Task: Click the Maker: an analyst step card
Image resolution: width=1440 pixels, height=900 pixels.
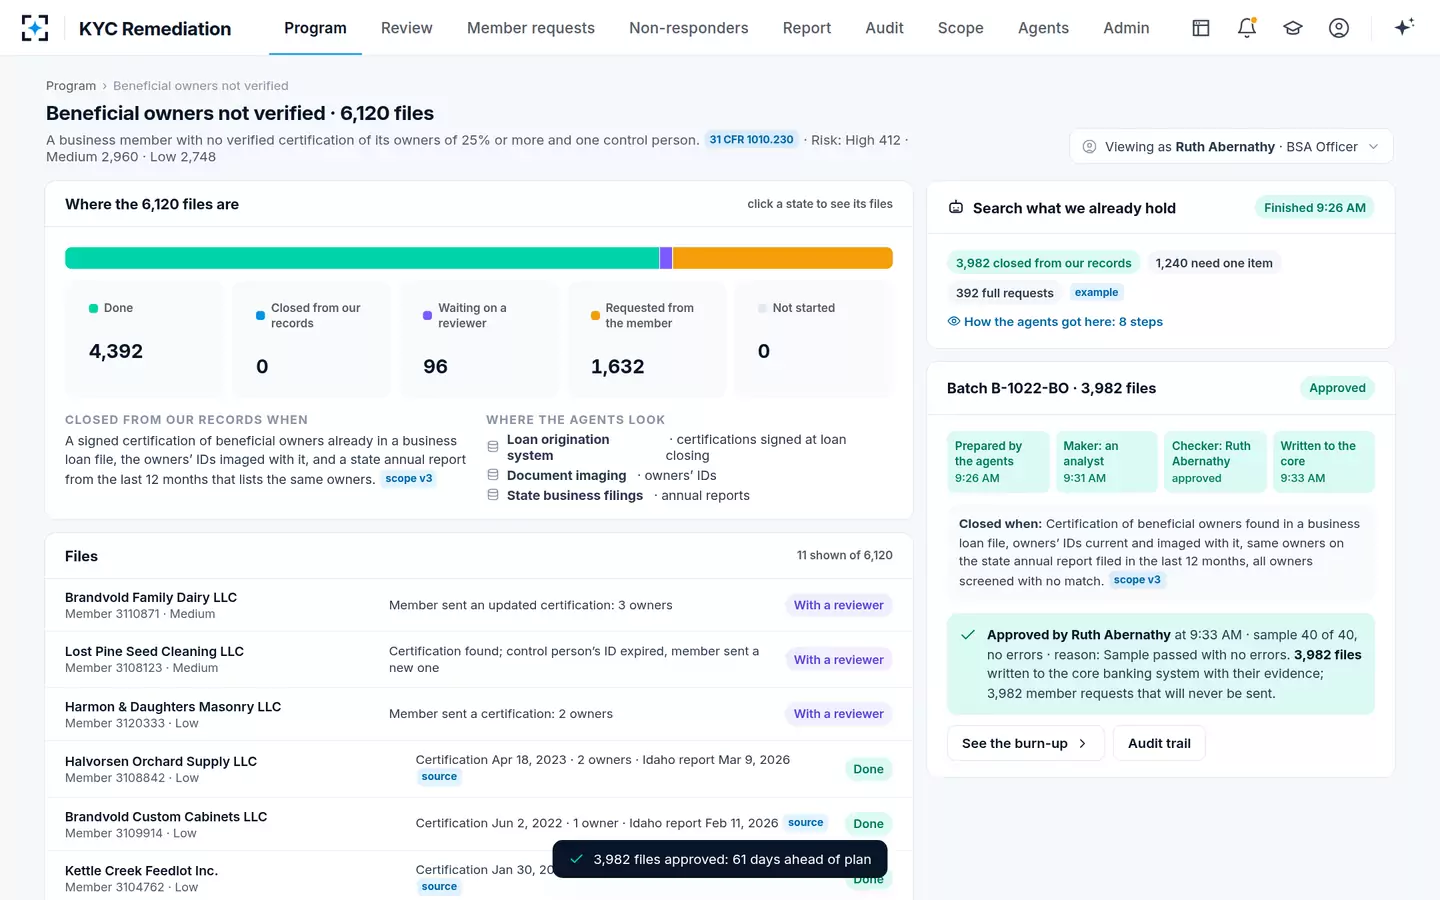Action: point(1107,462)
